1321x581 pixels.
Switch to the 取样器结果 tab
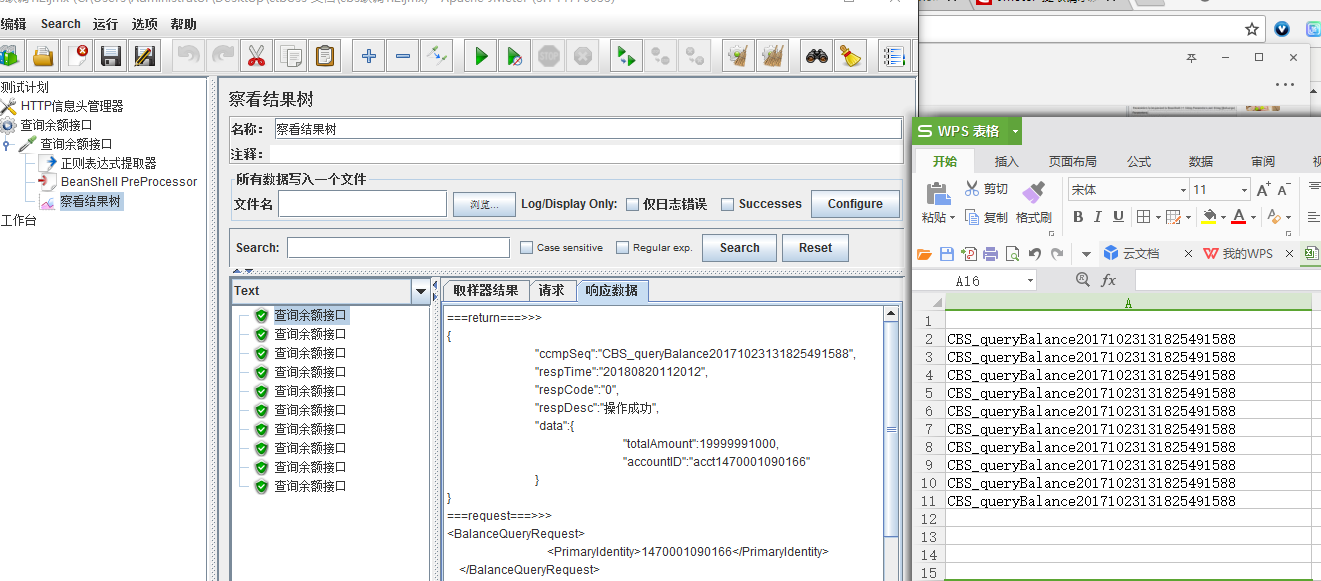point(485,291)
